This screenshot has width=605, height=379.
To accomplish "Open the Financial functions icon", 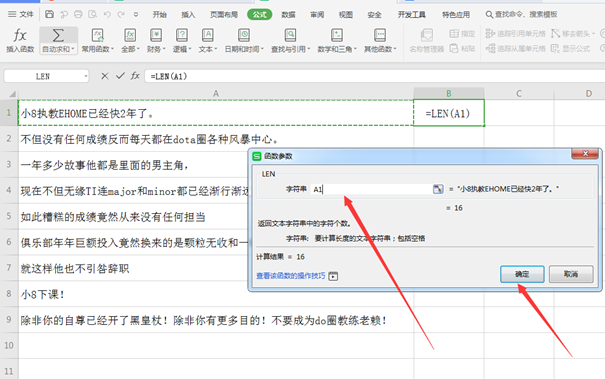I will tap(156, 35).
